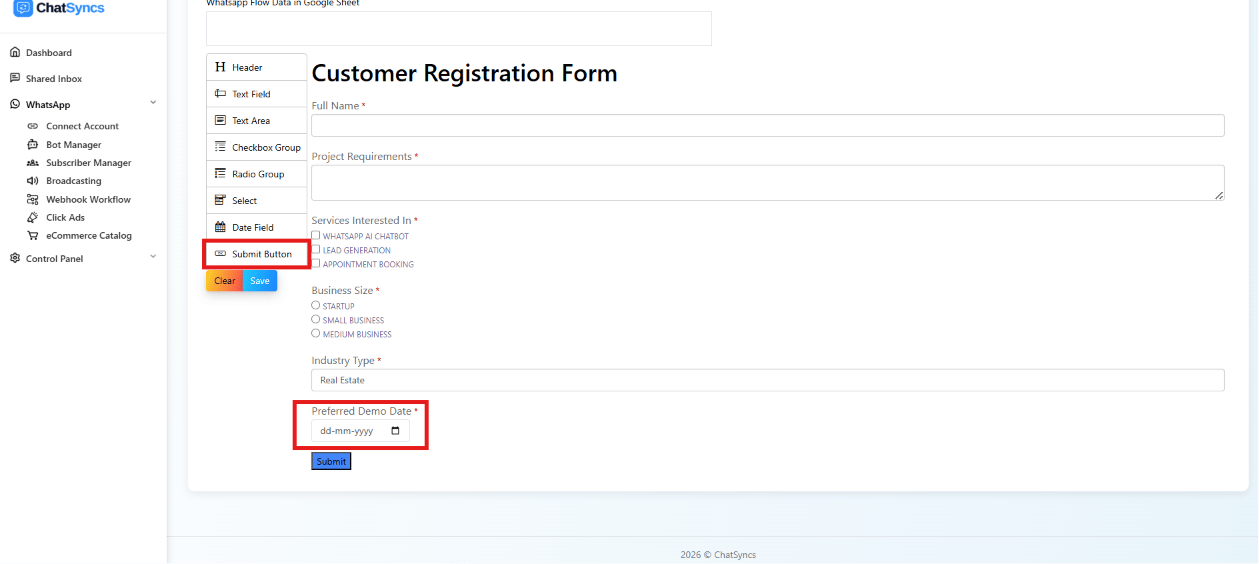
Task: Click the eCommerce Catalog cart icon
Action: pyautogui.click(x=33, y=236)
